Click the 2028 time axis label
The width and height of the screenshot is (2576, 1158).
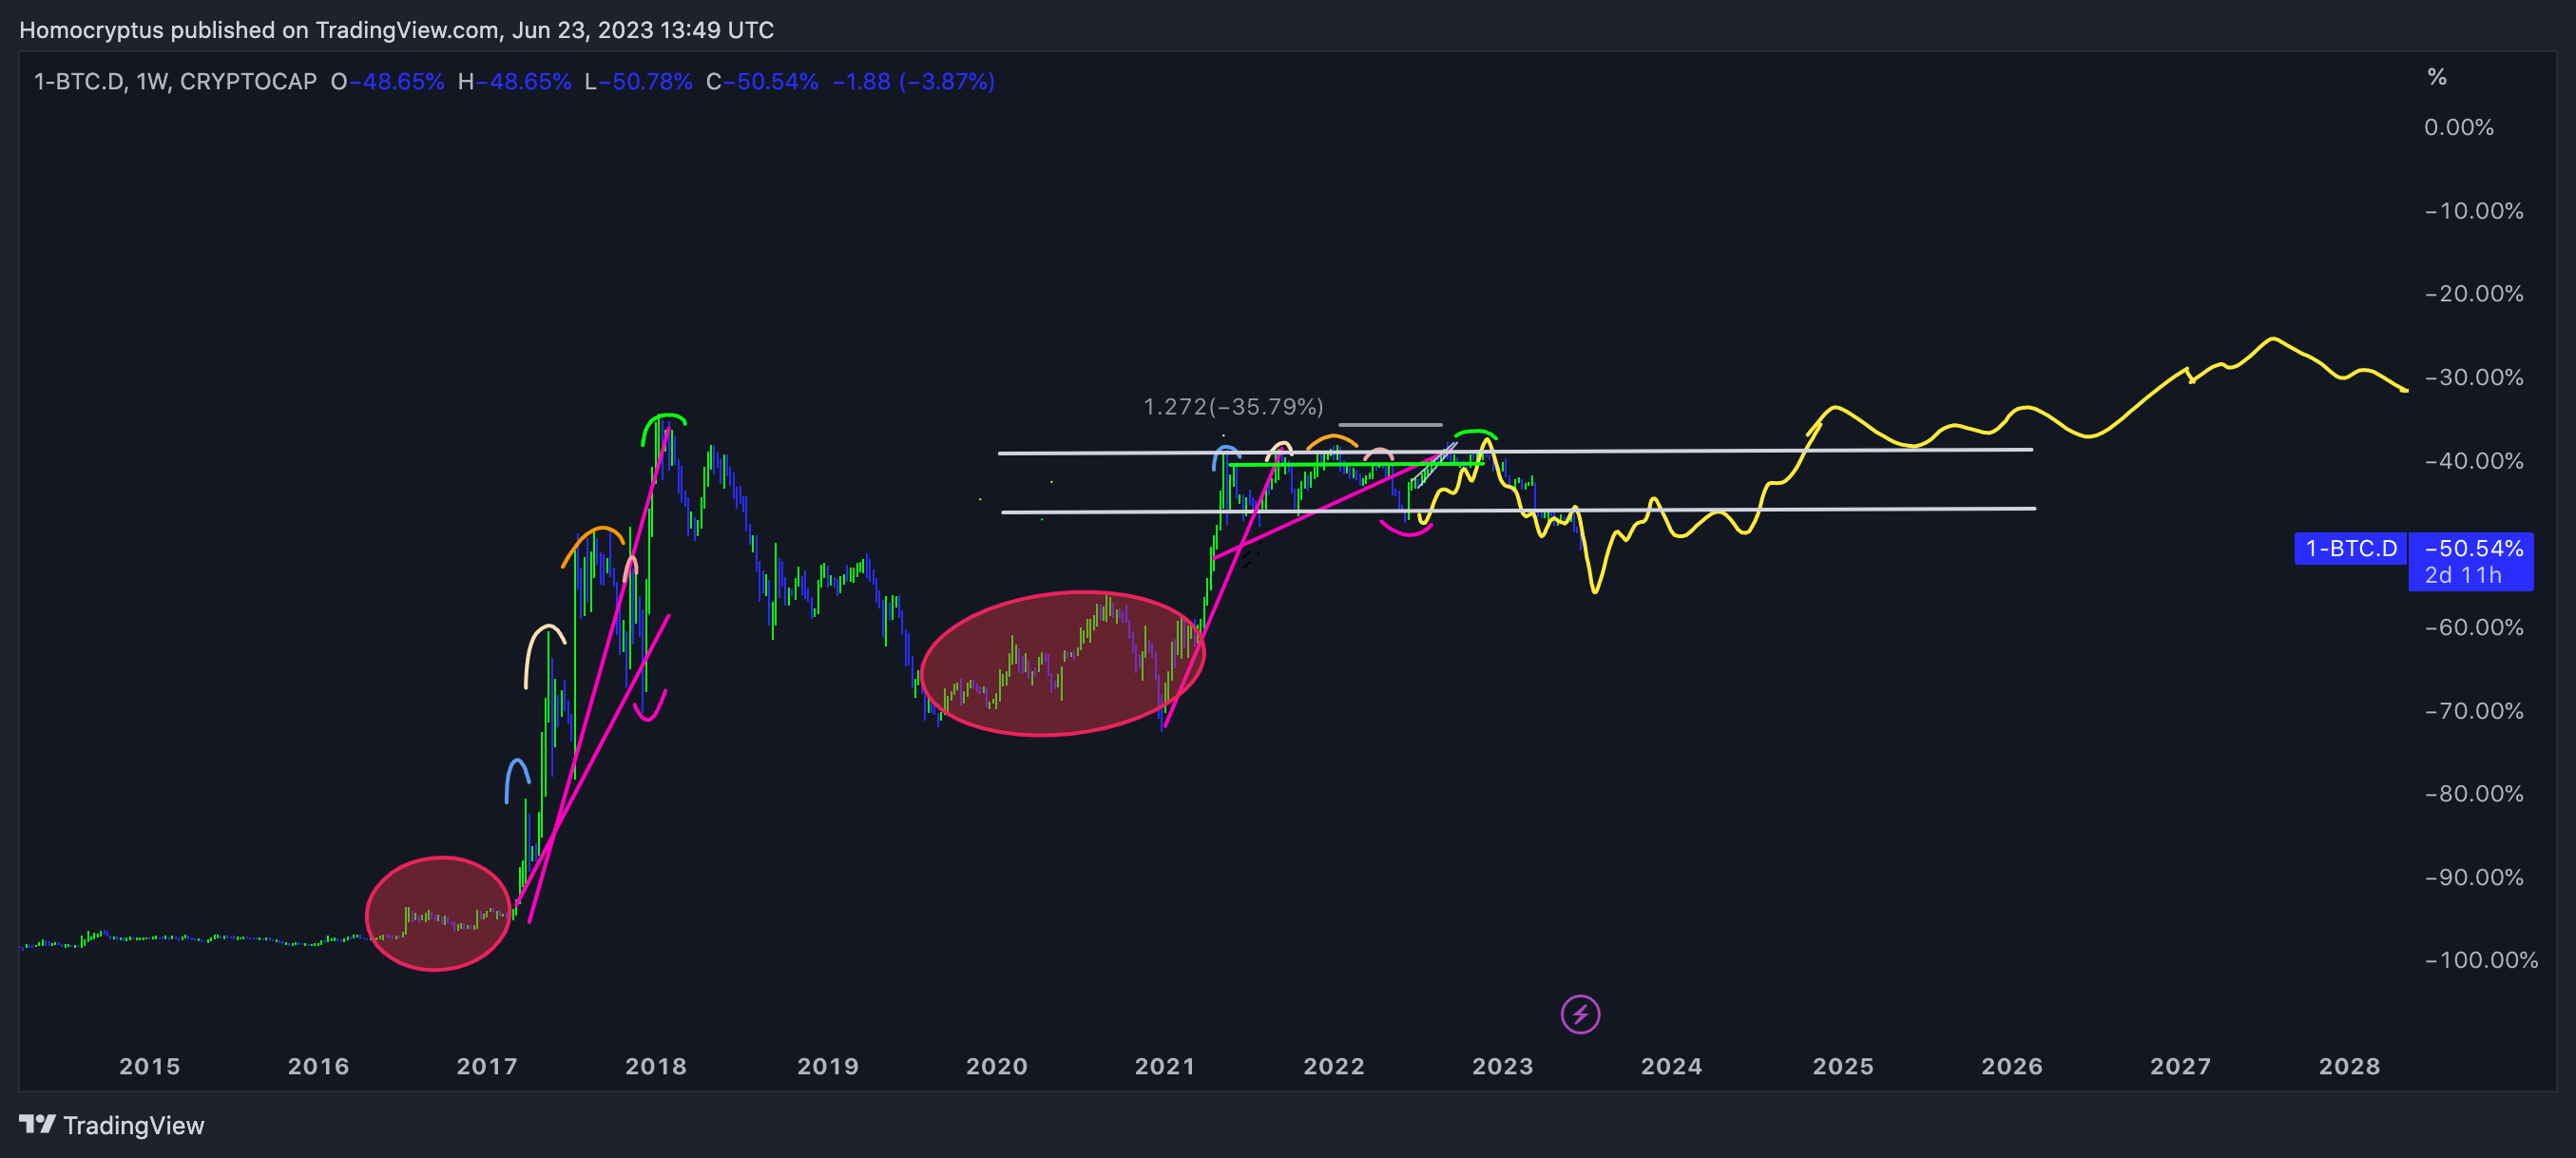click(2350, 1066)
